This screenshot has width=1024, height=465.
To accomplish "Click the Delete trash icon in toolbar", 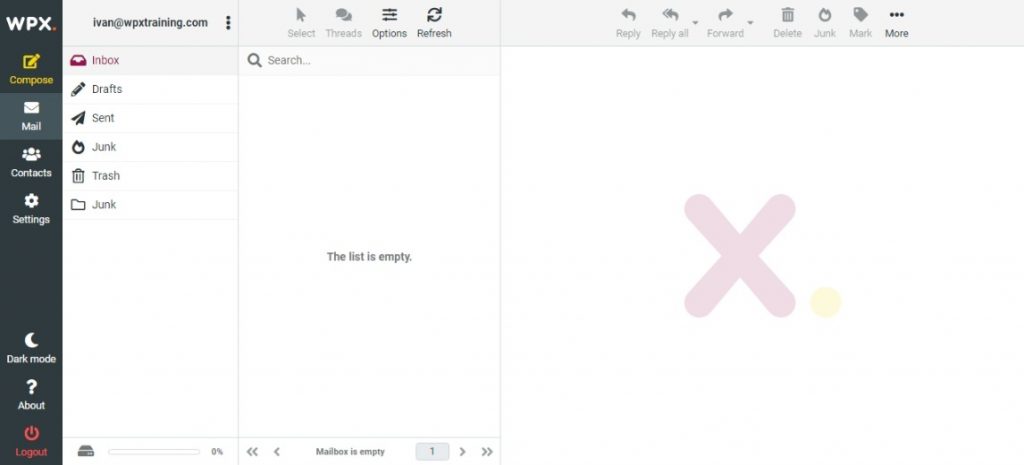I will click(x=787, y=15).
